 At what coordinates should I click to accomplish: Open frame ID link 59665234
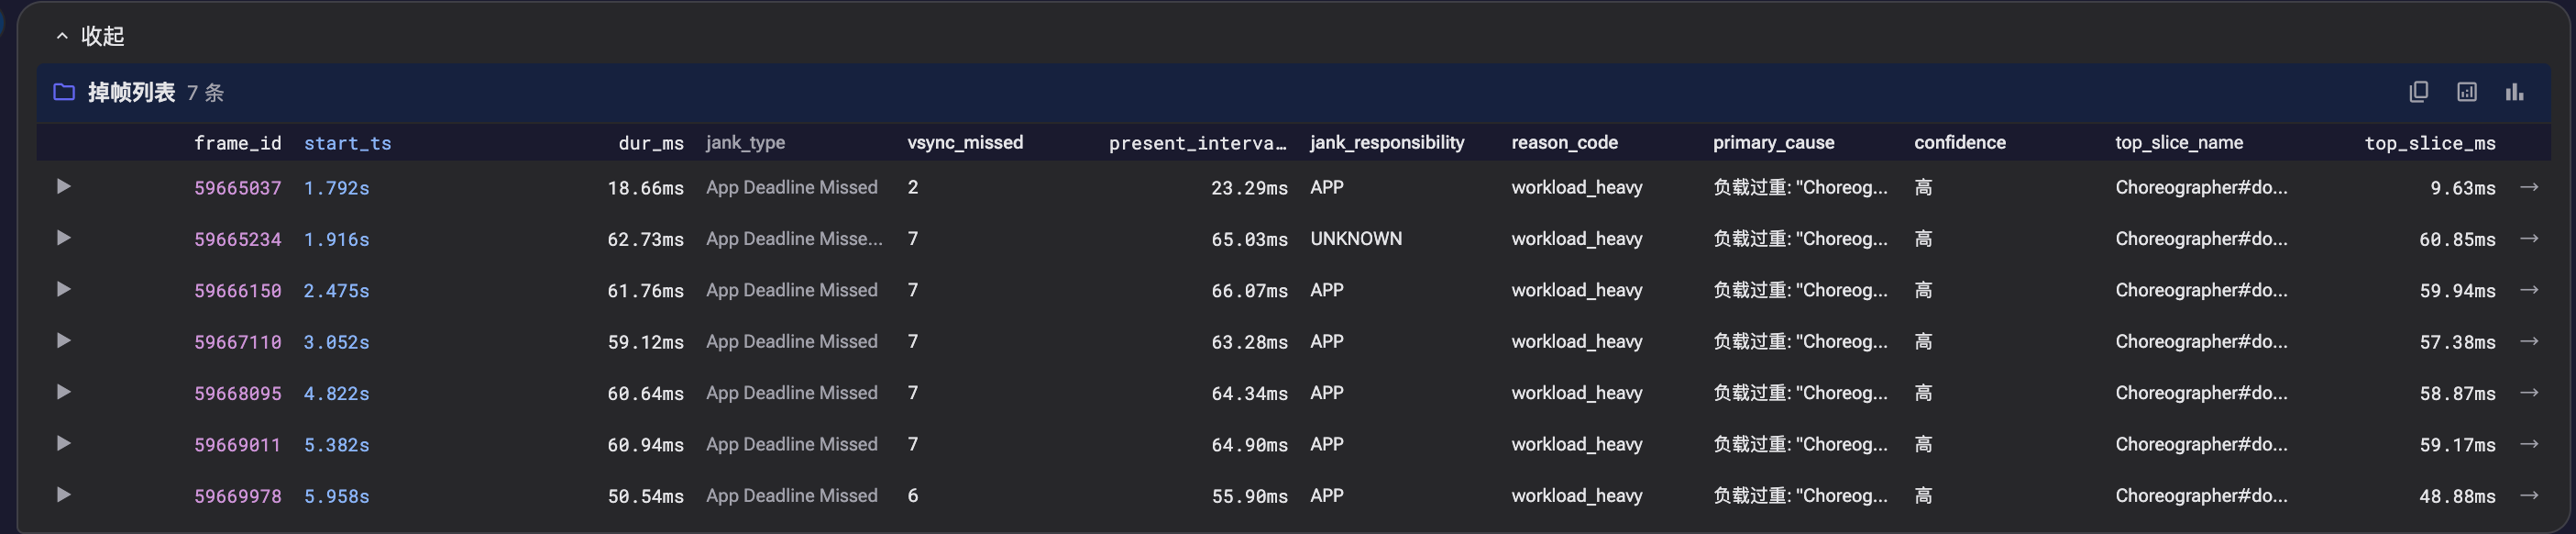[237, 239]
